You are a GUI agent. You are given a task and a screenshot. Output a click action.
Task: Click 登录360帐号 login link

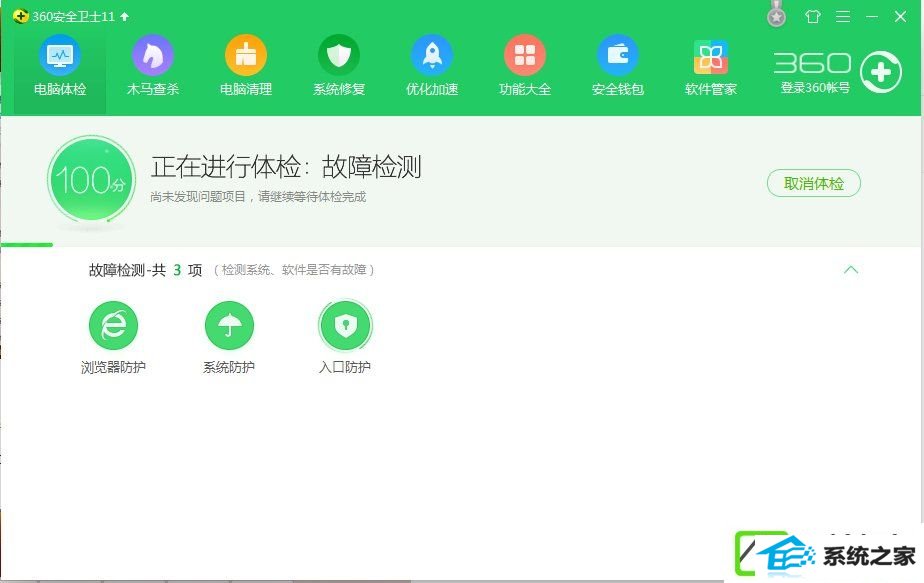click(x=815, y=88)
